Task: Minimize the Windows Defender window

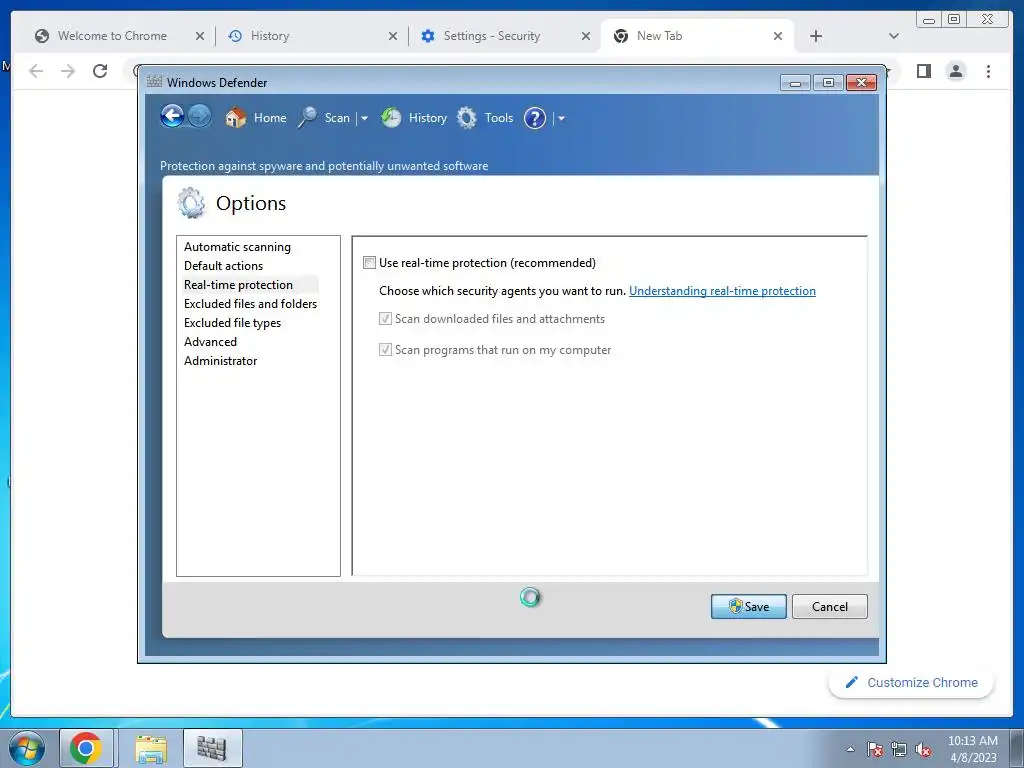Action: pos(795,82)
